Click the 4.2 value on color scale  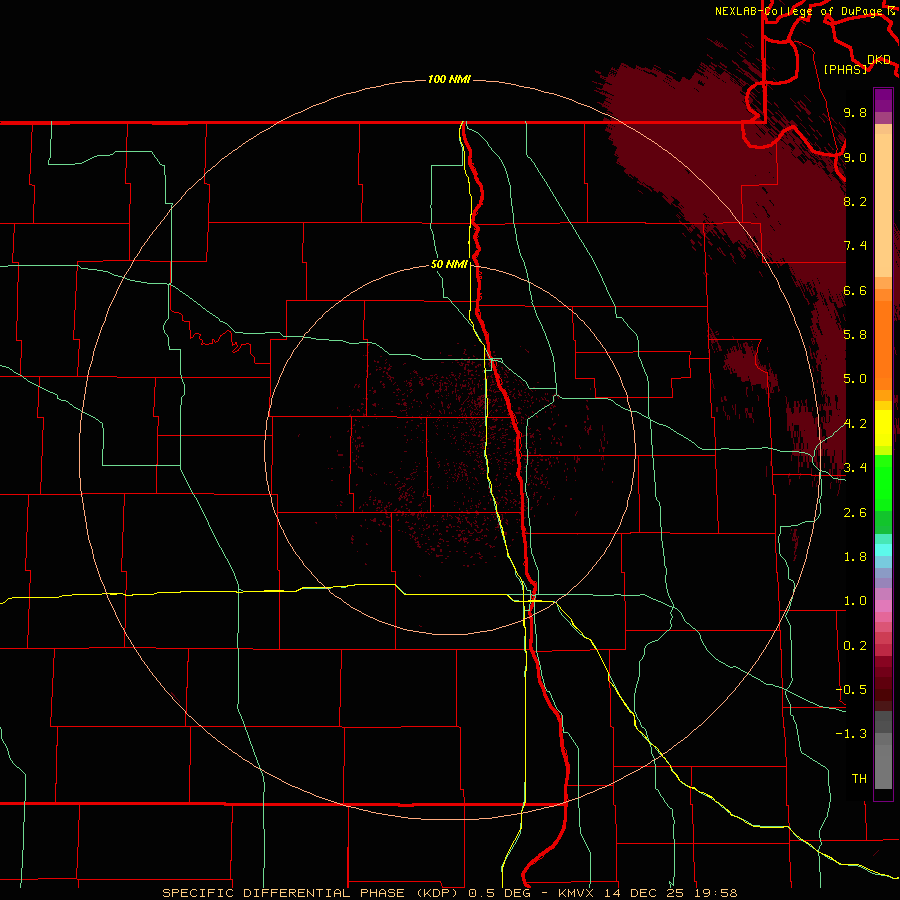tap(855, 424)
